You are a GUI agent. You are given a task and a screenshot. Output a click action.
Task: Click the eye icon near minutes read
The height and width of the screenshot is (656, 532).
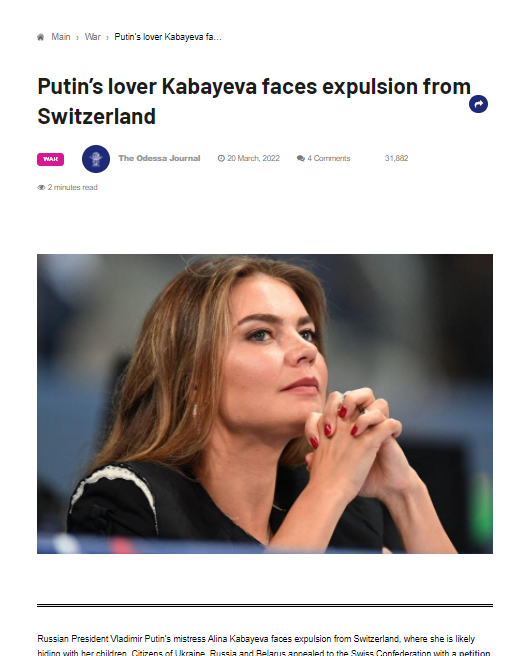[41, 187]
